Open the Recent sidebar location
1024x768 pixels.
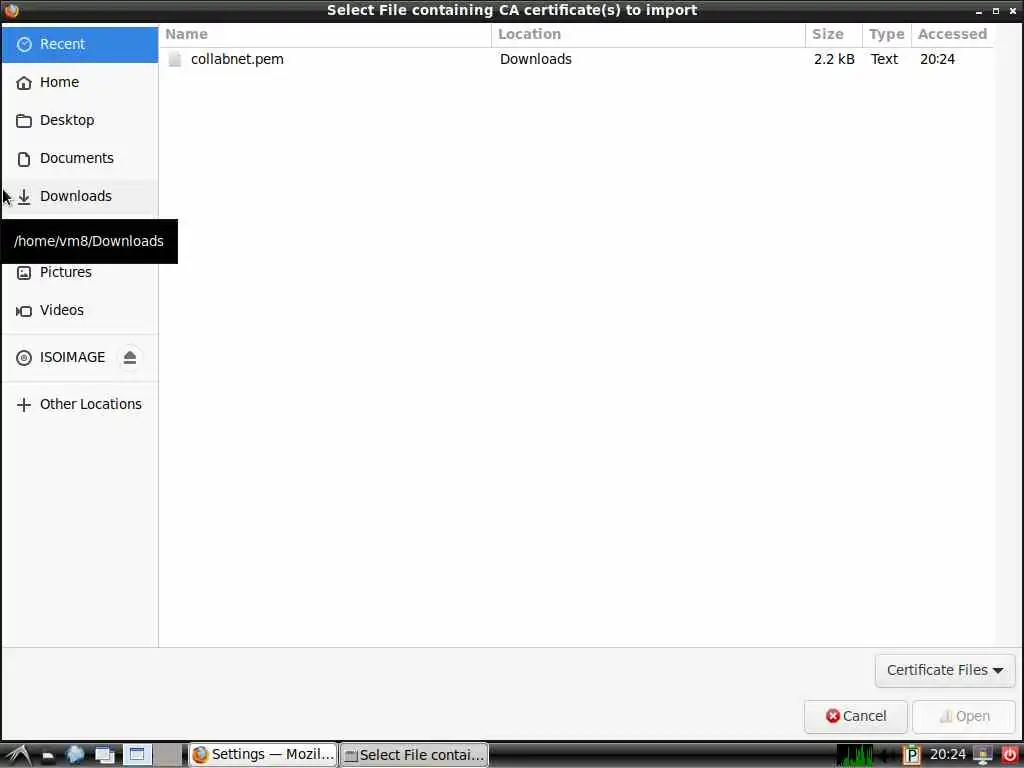(80, 44)
